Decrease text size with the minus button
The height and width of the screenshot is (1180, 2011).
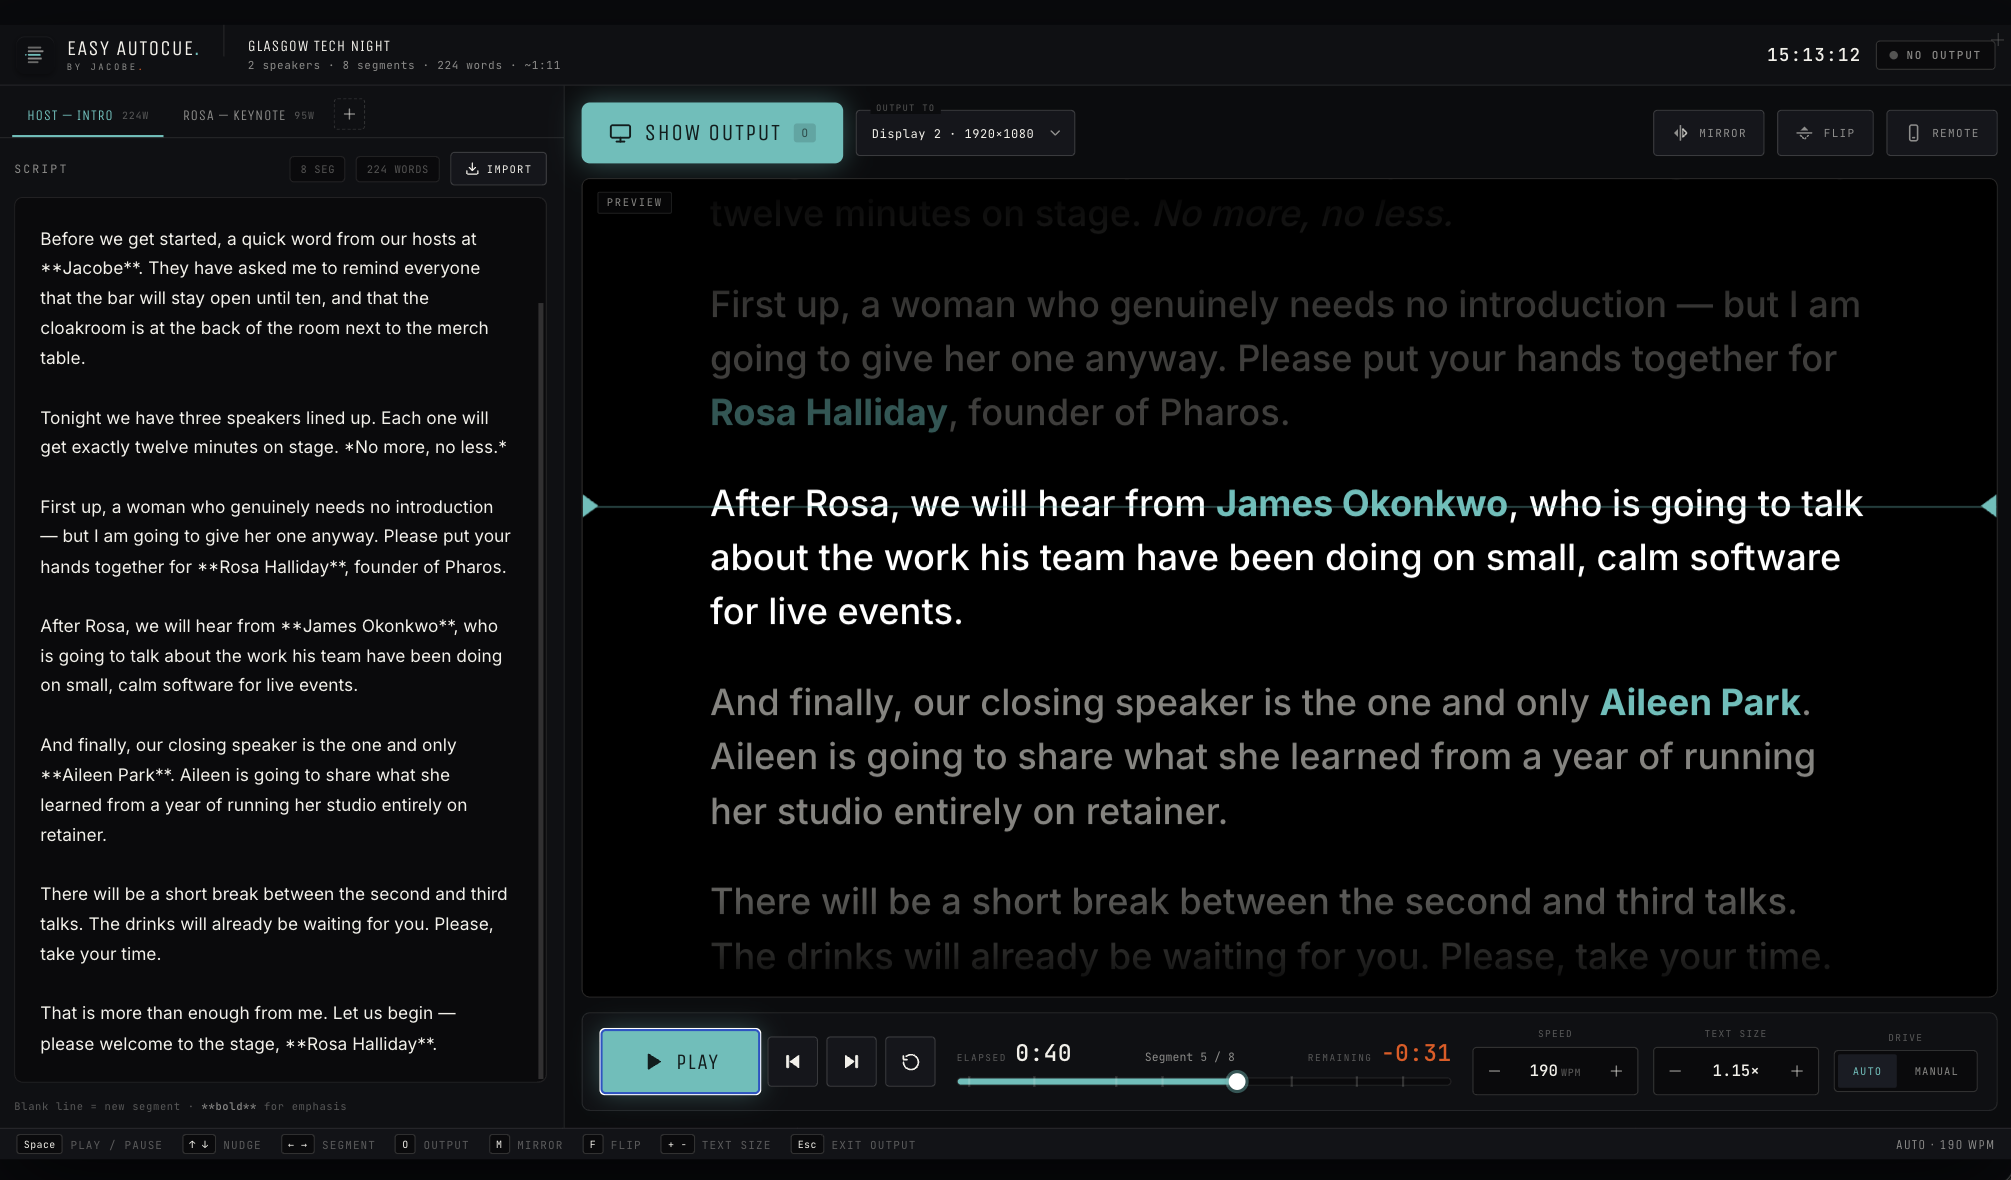tap(1675, 1071)
